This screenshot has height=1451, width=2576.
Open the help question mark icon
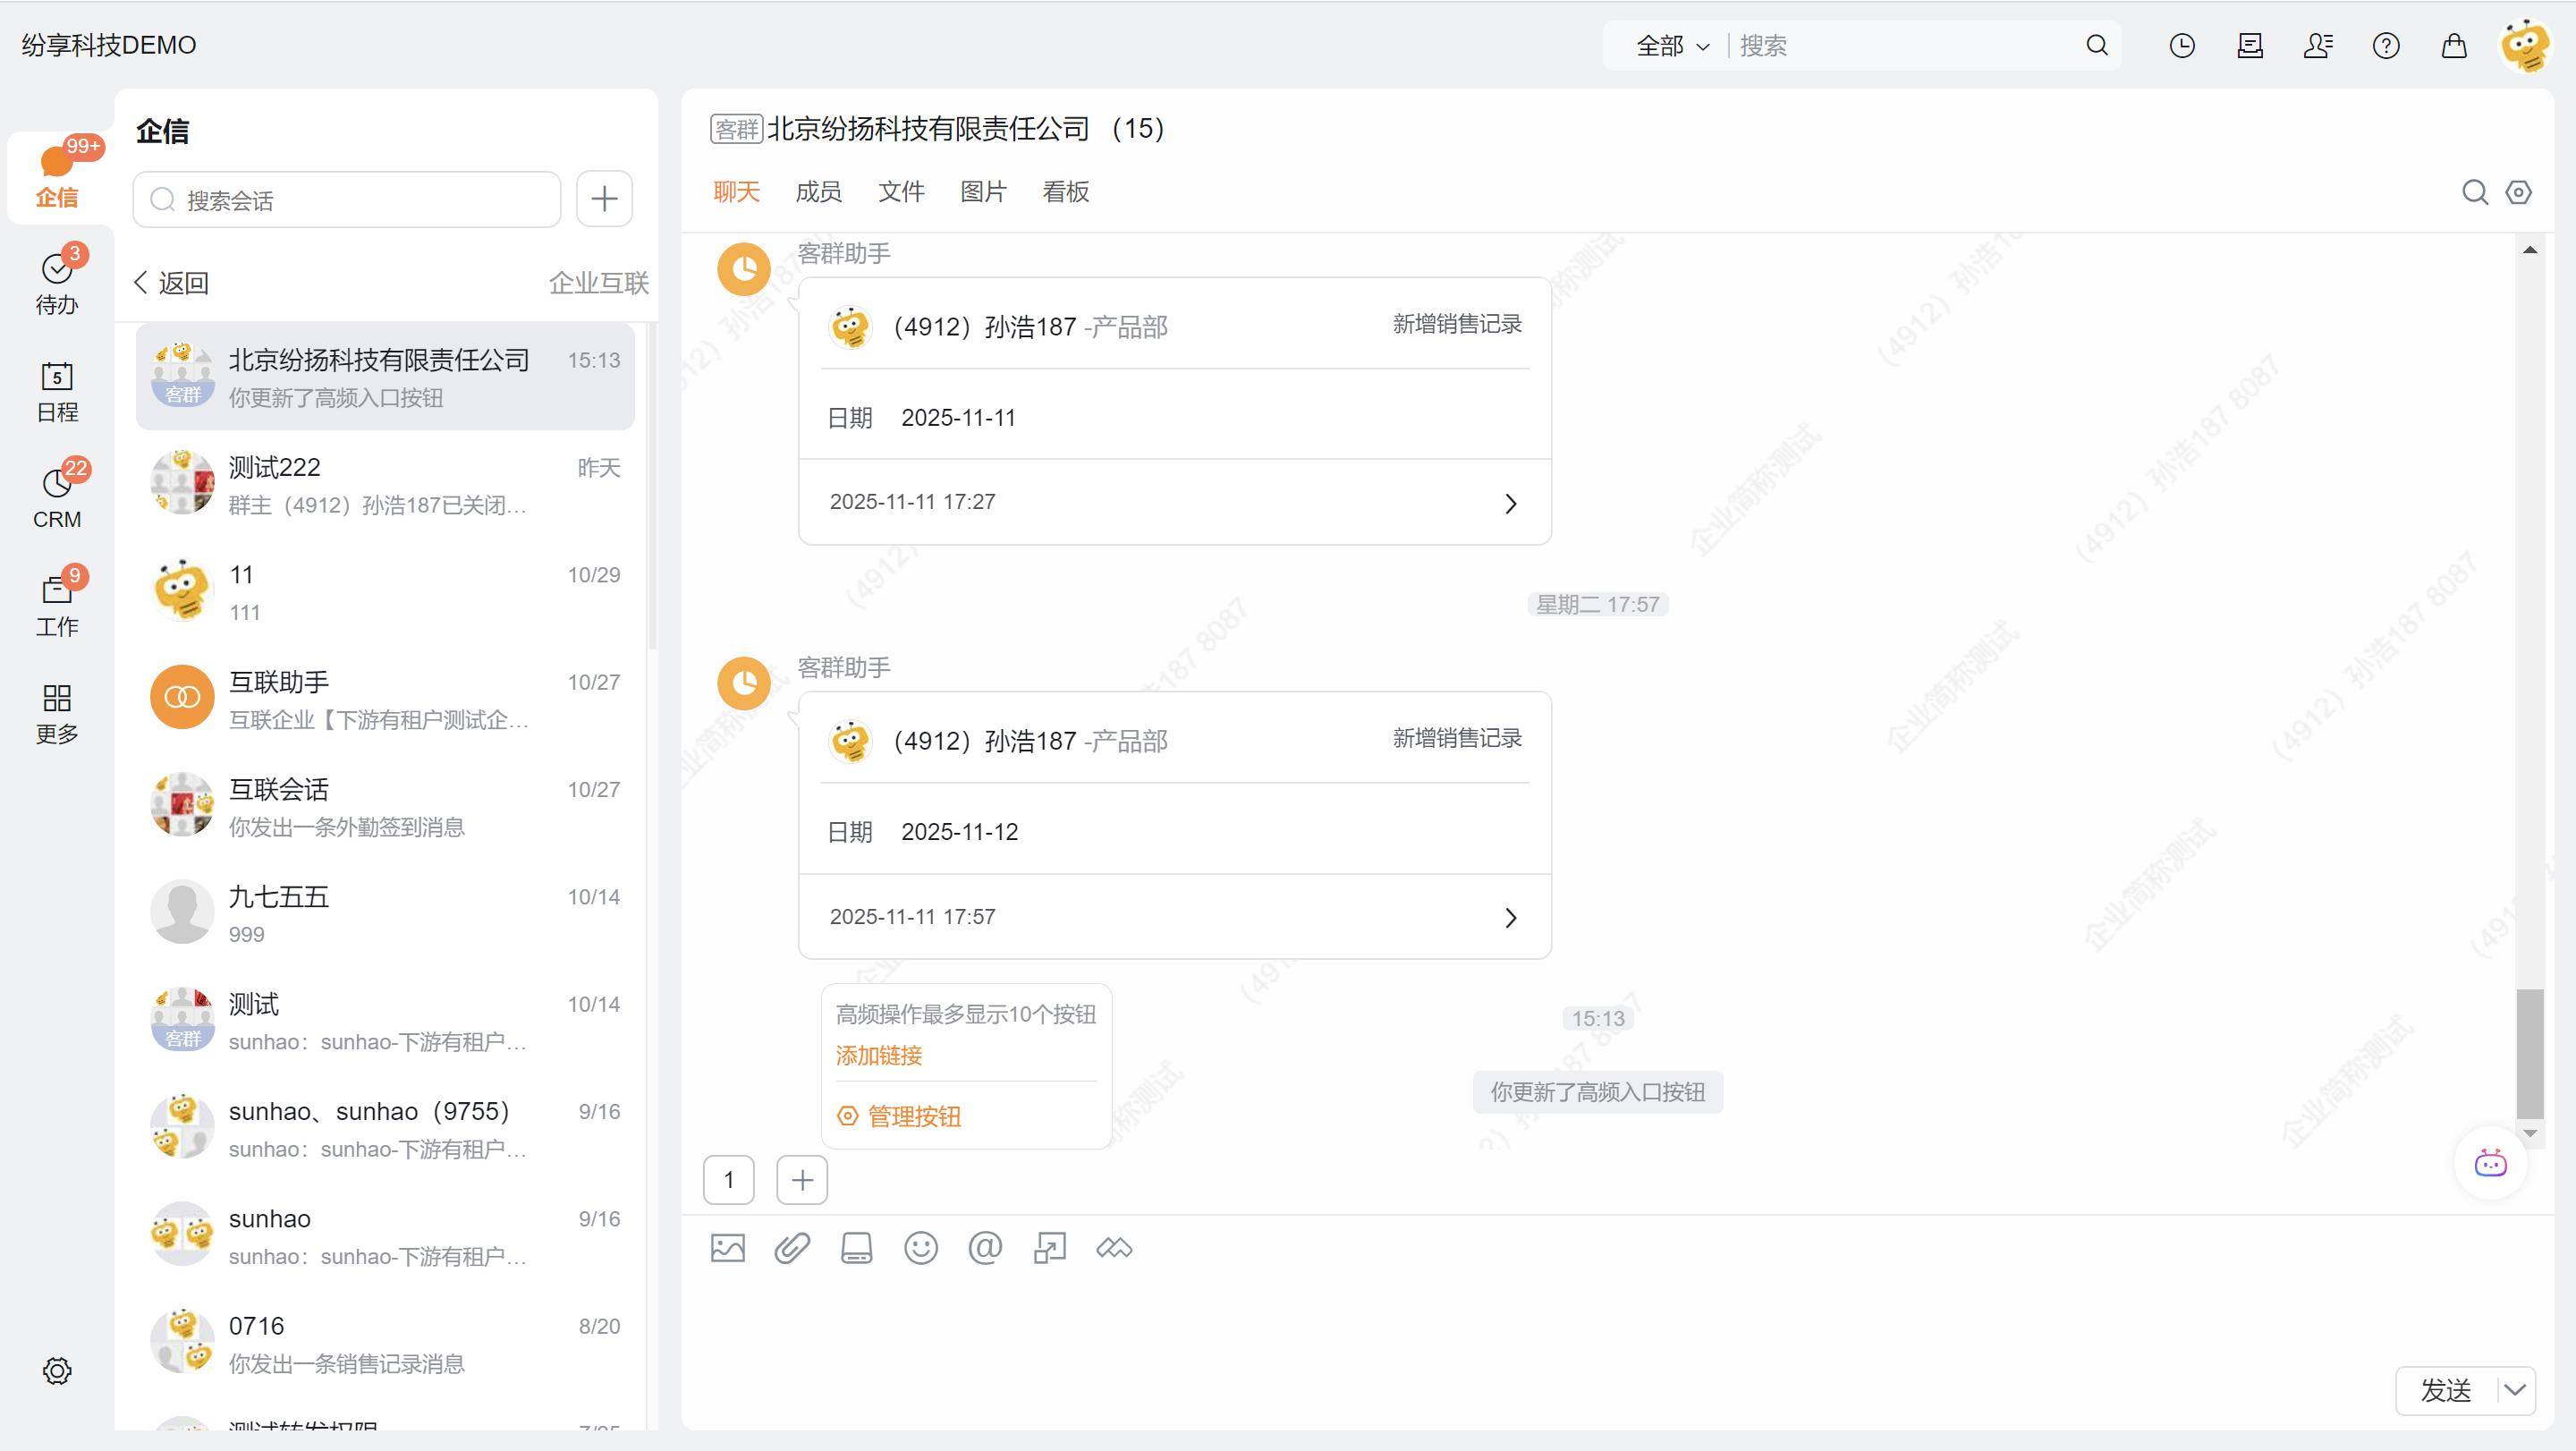pos(2386,45)
